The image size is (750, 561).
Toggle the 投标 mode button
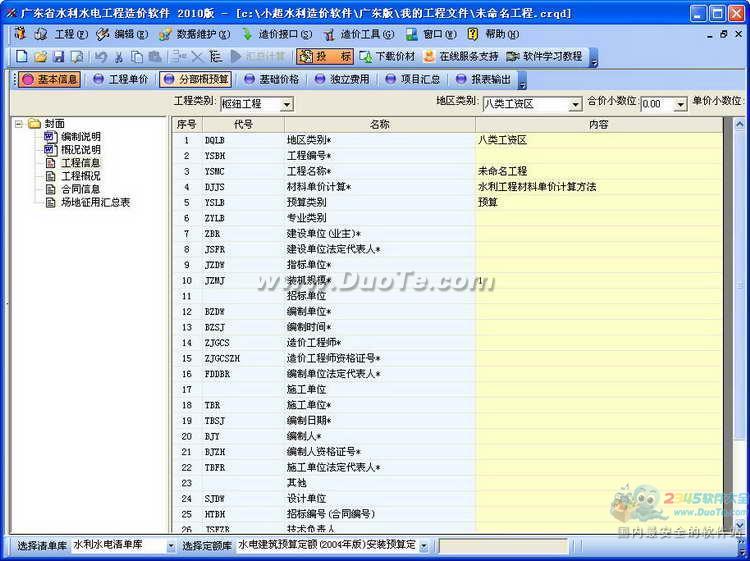[324, 56]
